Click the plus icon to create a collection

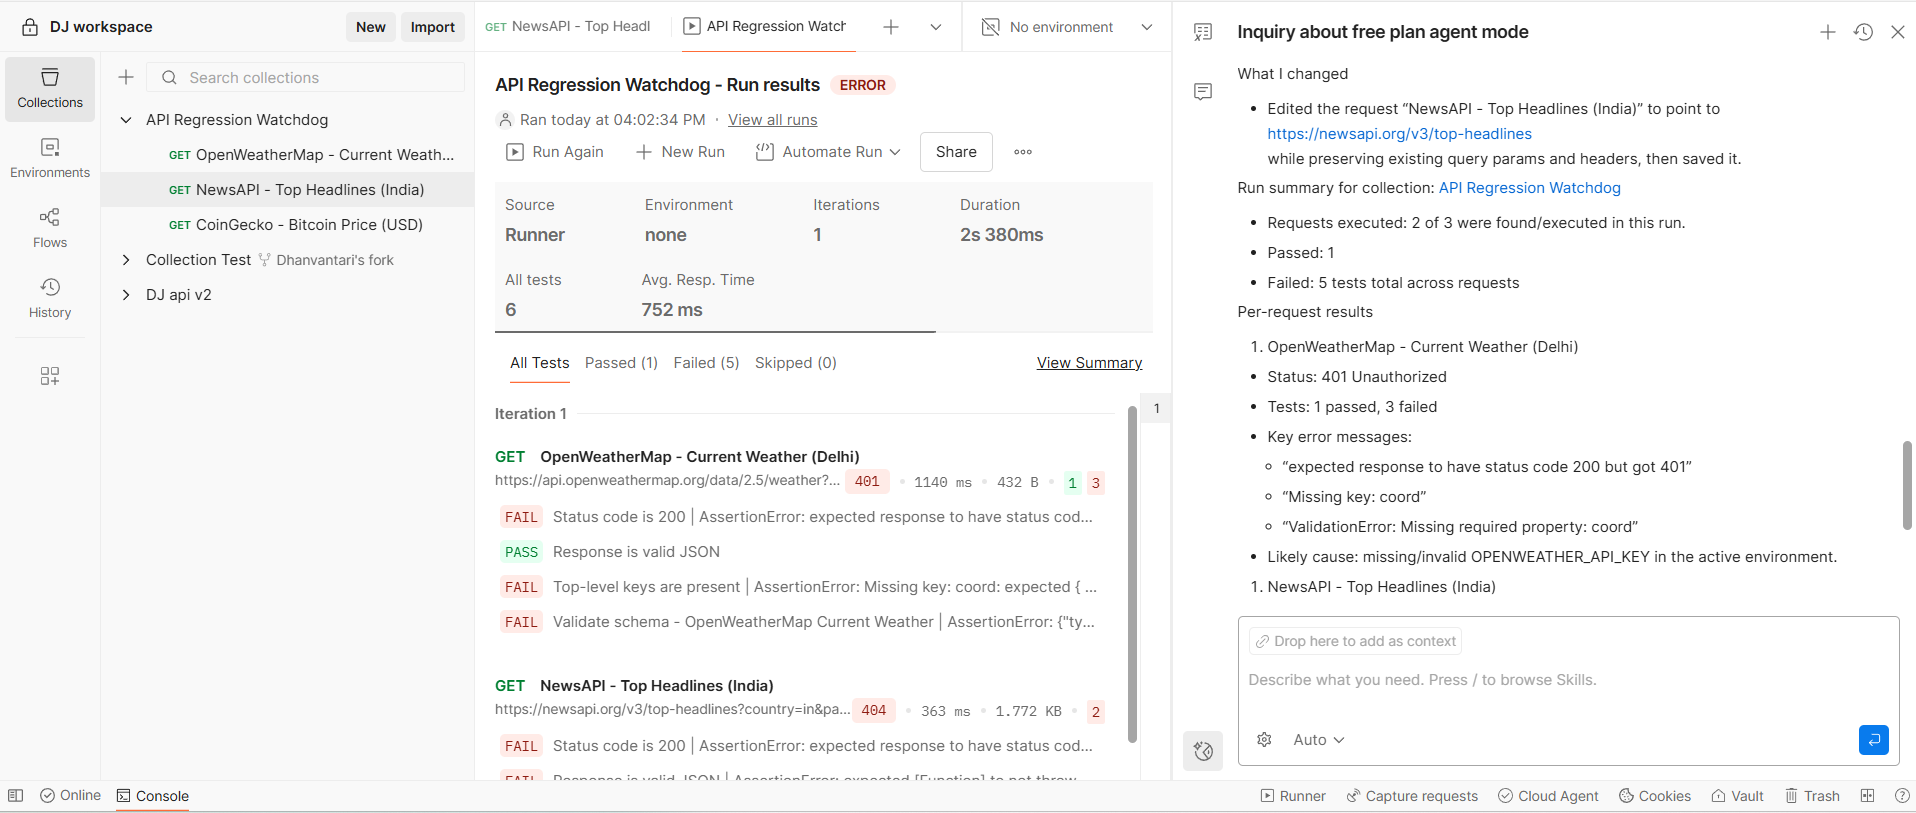[x=126, y=77]
